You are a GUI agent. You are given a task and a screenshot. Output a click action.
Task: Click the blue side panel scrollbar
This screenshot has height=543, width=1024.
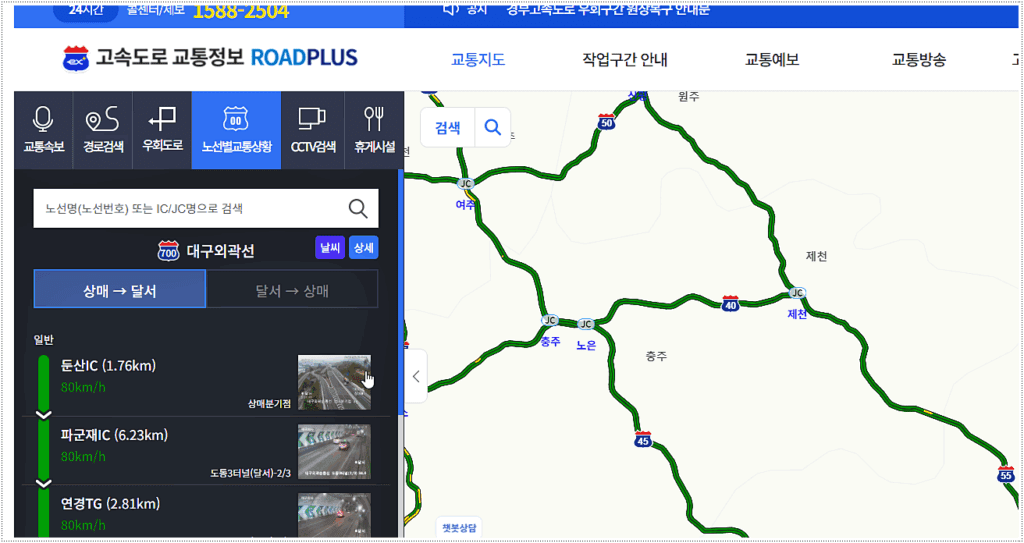(x=400, y=294)
